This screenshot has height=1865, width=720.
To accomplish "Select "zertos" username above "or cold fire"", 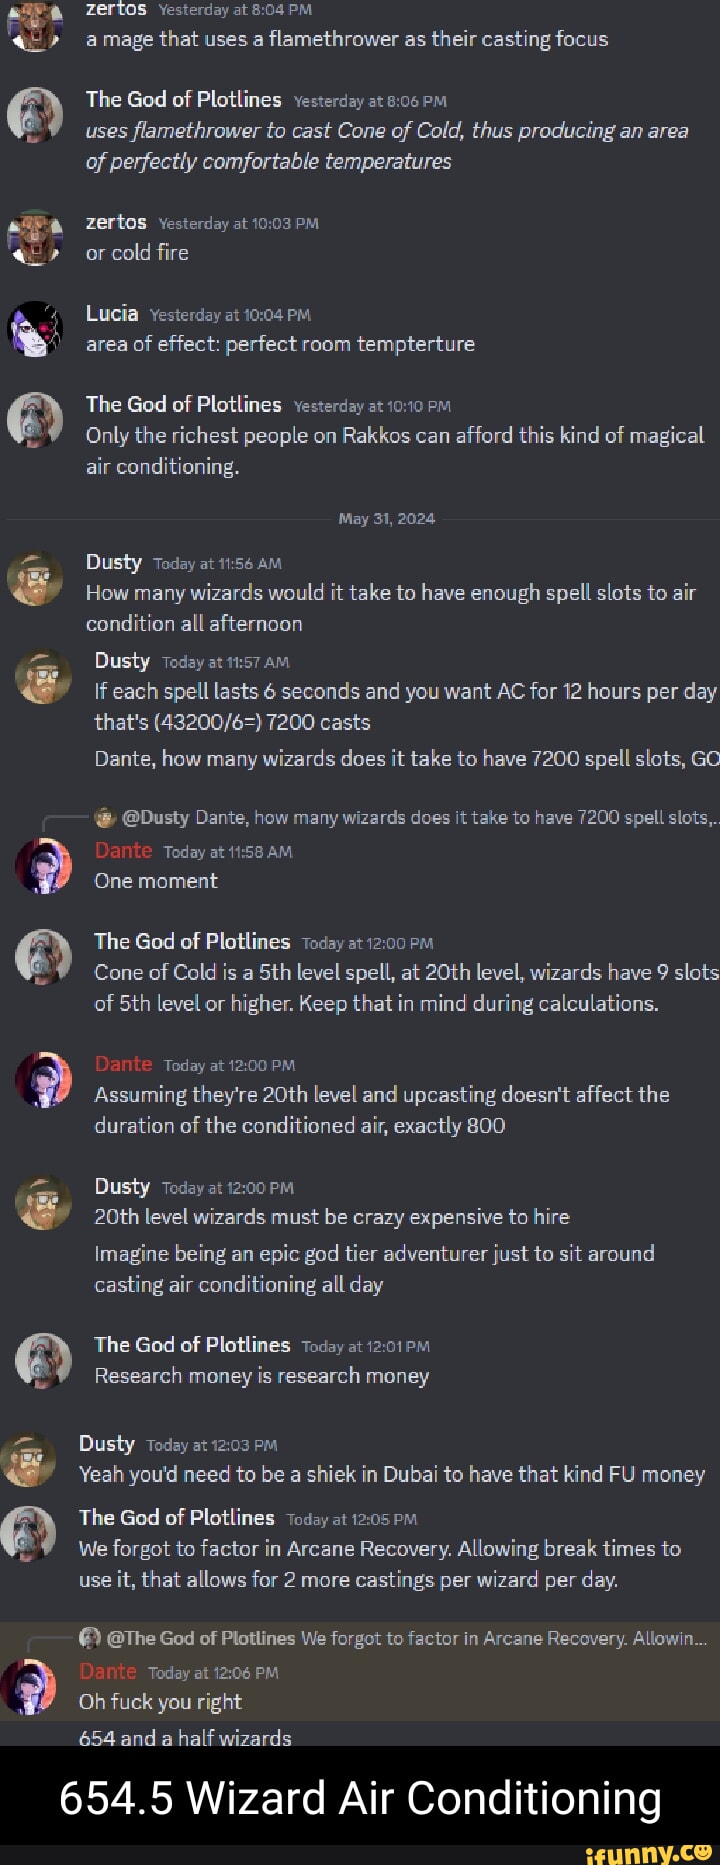I will coord(116,222).
